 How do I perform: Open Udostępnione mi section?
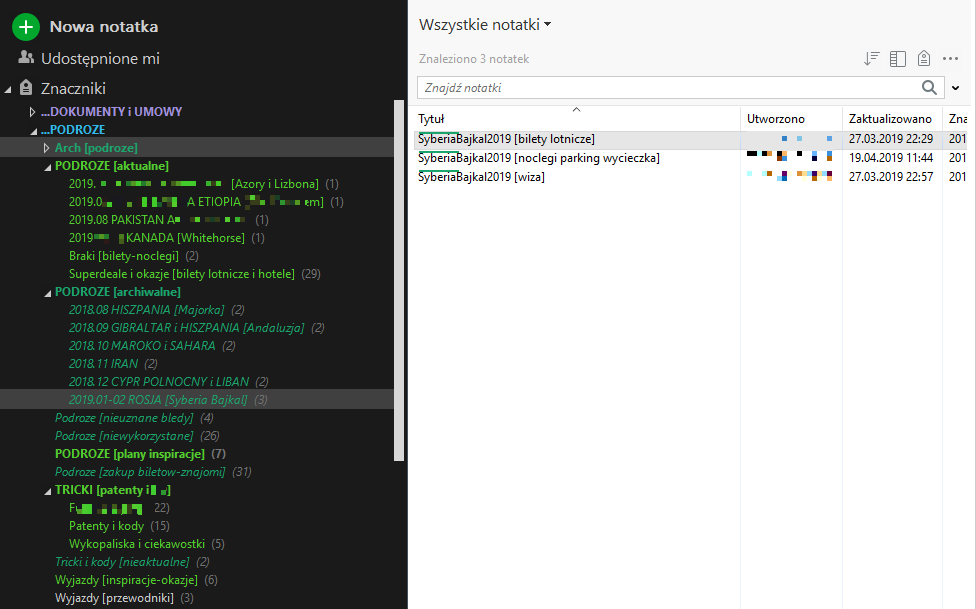(100, 59)
